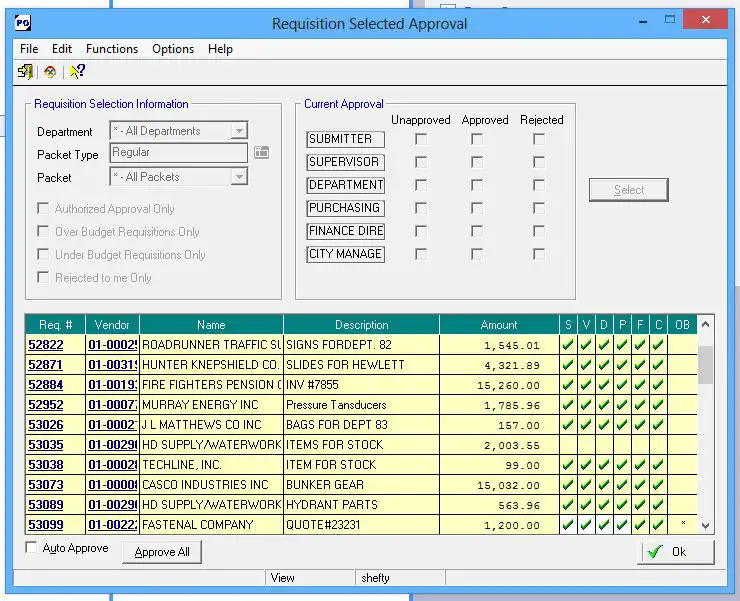Click V checkmark for requisition 53089
Viewport: 740px width, 601px height.
(x=586, y=505)
